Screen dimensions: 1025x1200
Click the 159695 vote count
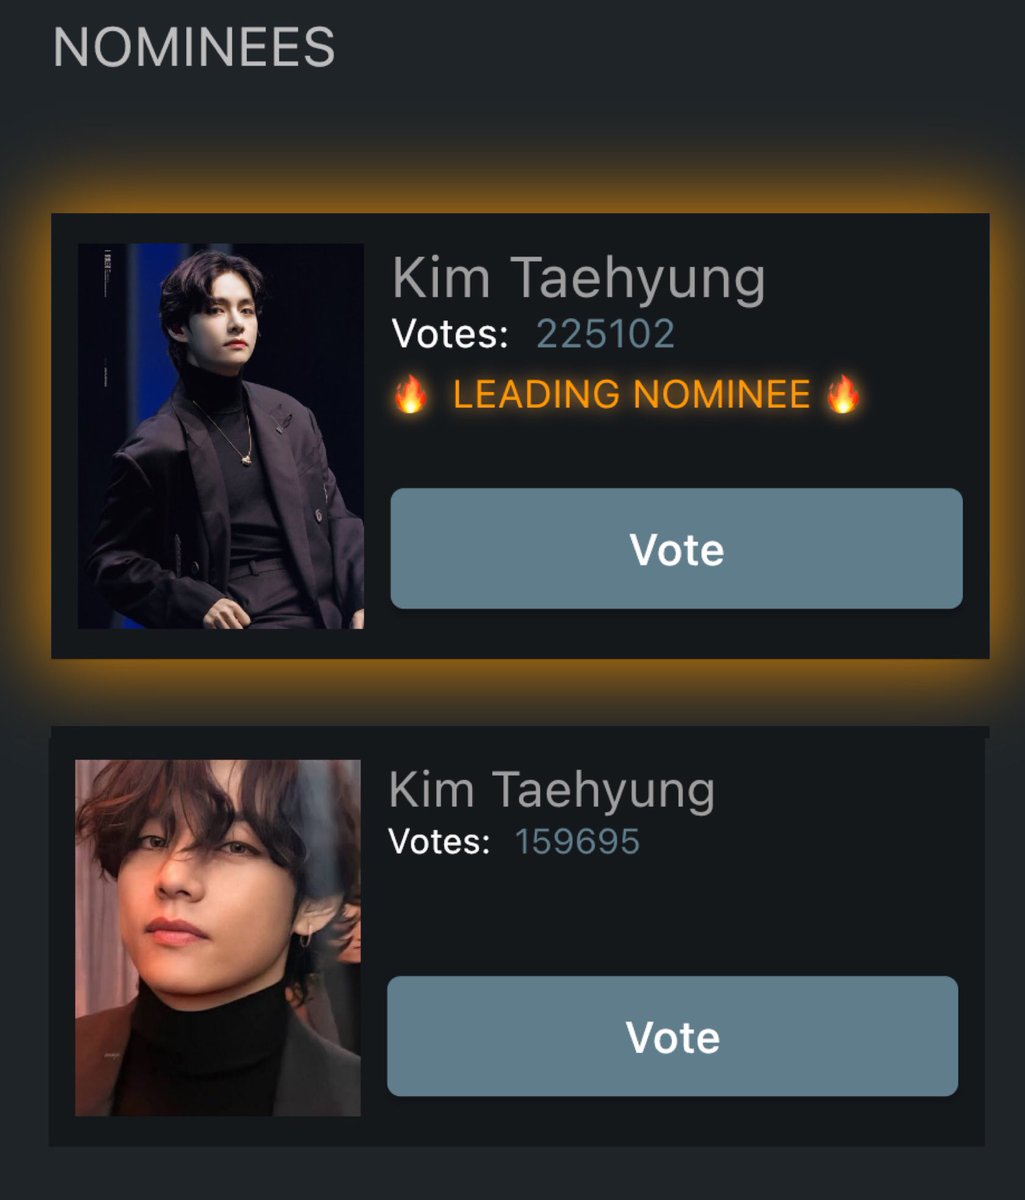(x=577, y=841)
